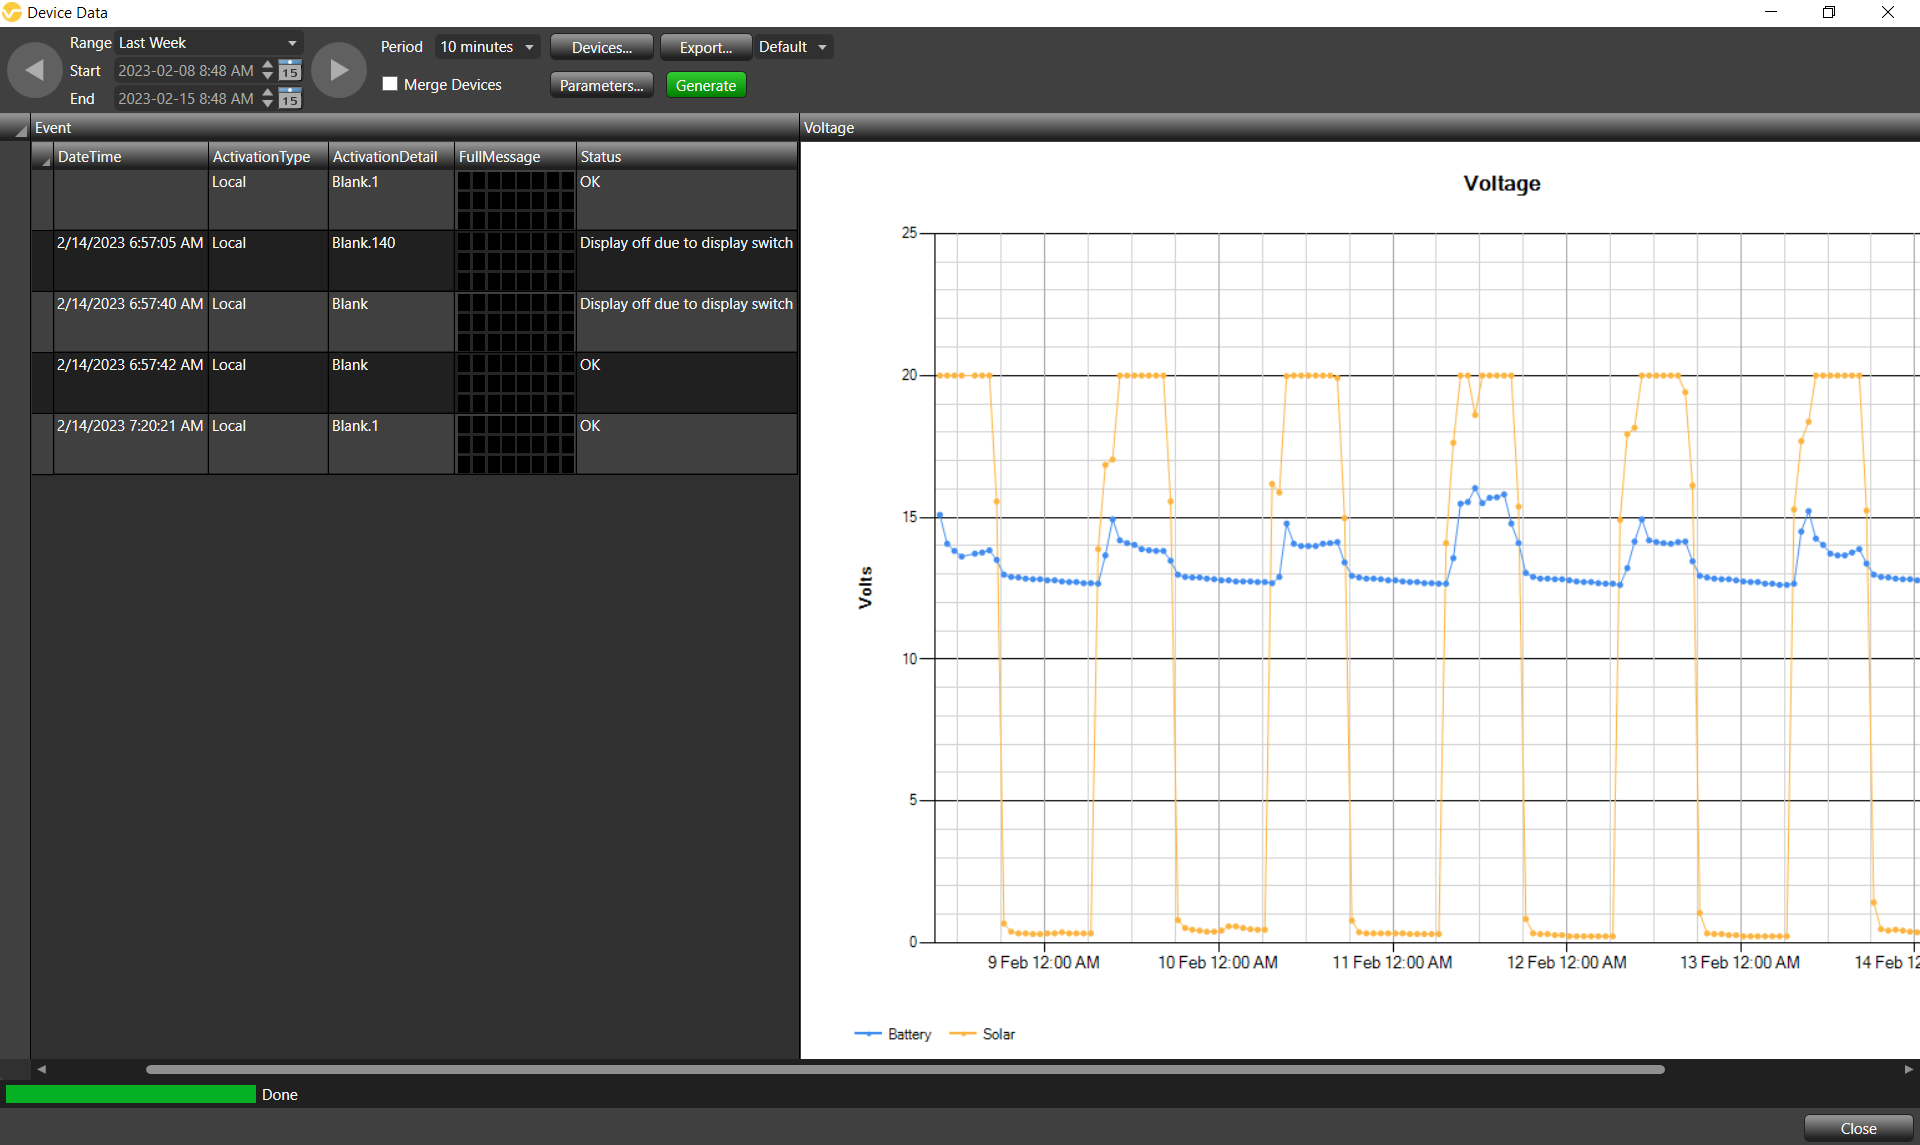
Task: Click the first row Blank.1 cell
Action: click(x=391, y=200)
